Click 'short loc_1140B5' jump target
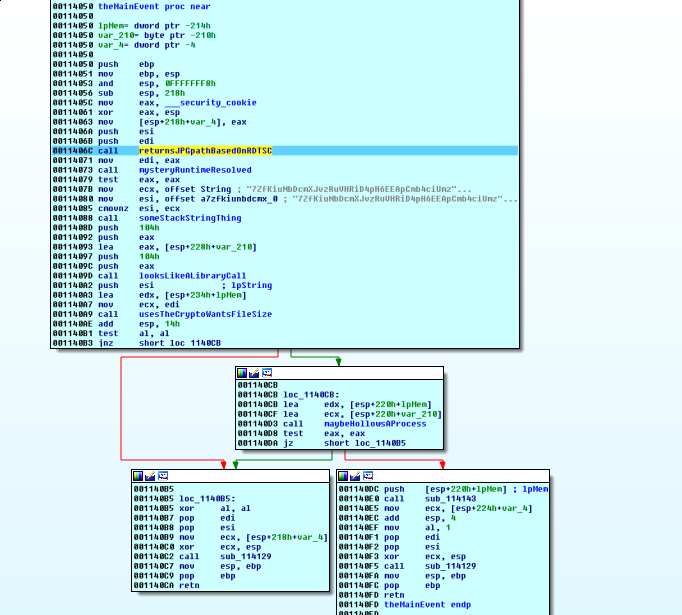Viewport: 682px width, 615px height. click(x=364, y=443)
